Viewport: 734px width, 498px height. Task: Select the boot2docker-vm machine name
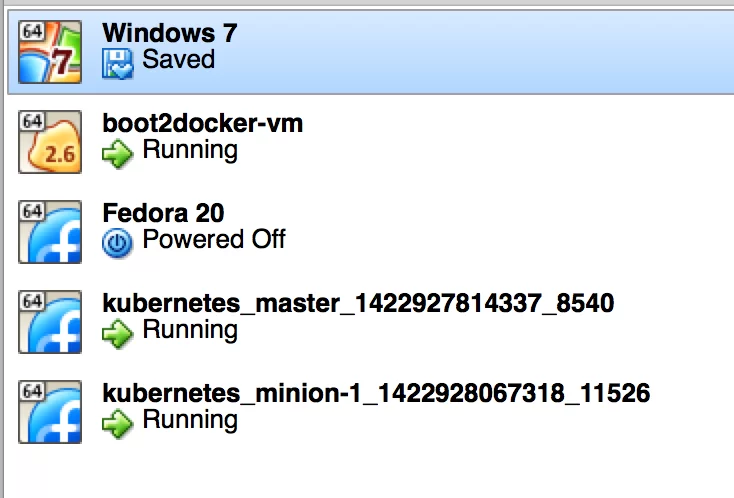click(x=203, y=123)
